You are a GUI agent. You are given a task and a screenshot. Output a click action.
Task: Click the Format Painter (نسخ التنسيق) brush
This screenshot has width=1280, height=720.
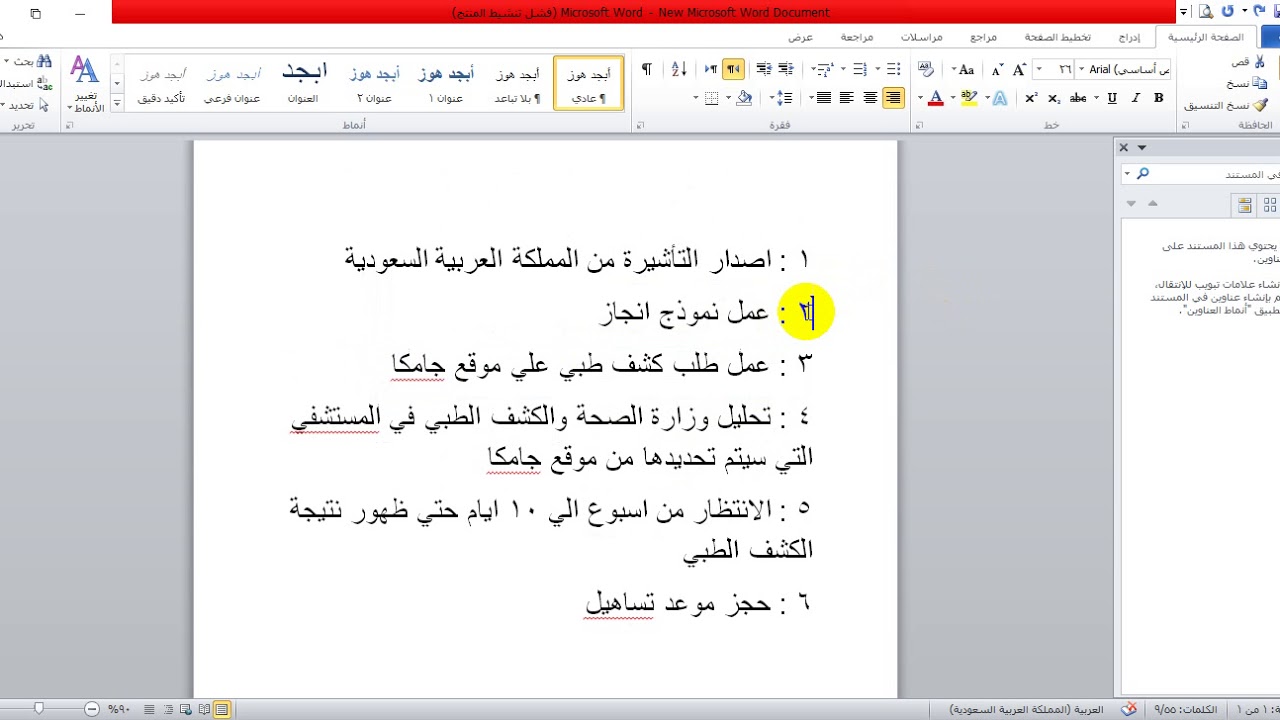pos(1262,104)
